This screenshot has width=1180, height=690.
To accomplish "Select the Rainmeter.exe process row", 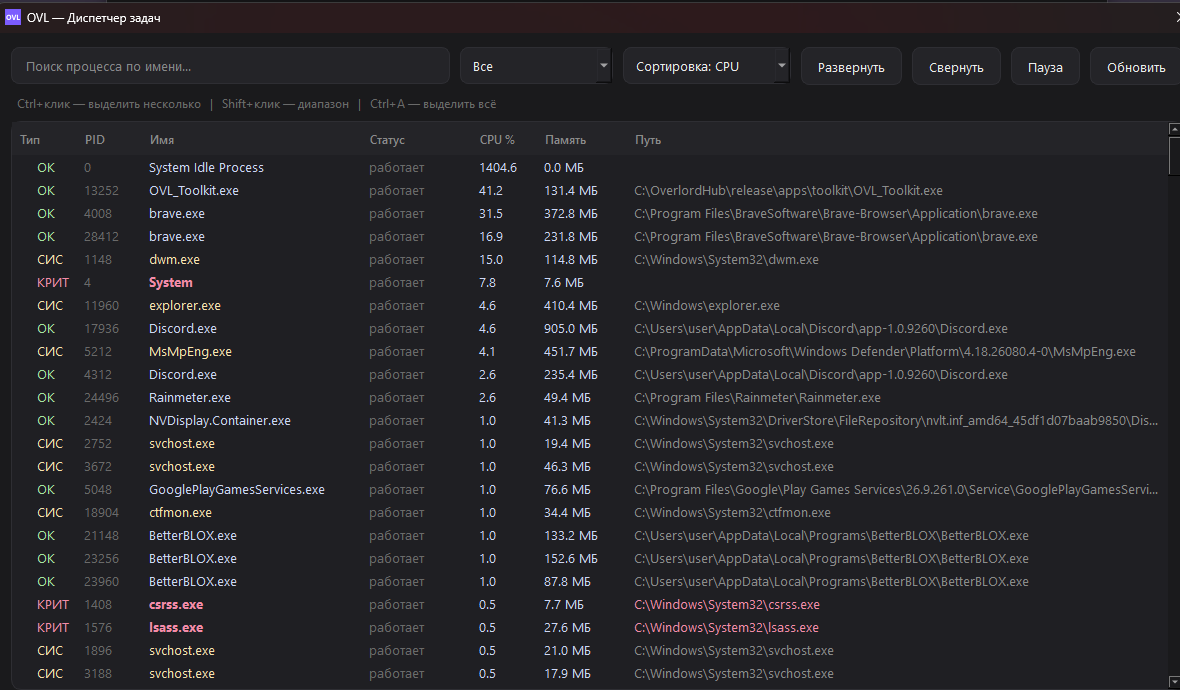I will pos(589,397).
